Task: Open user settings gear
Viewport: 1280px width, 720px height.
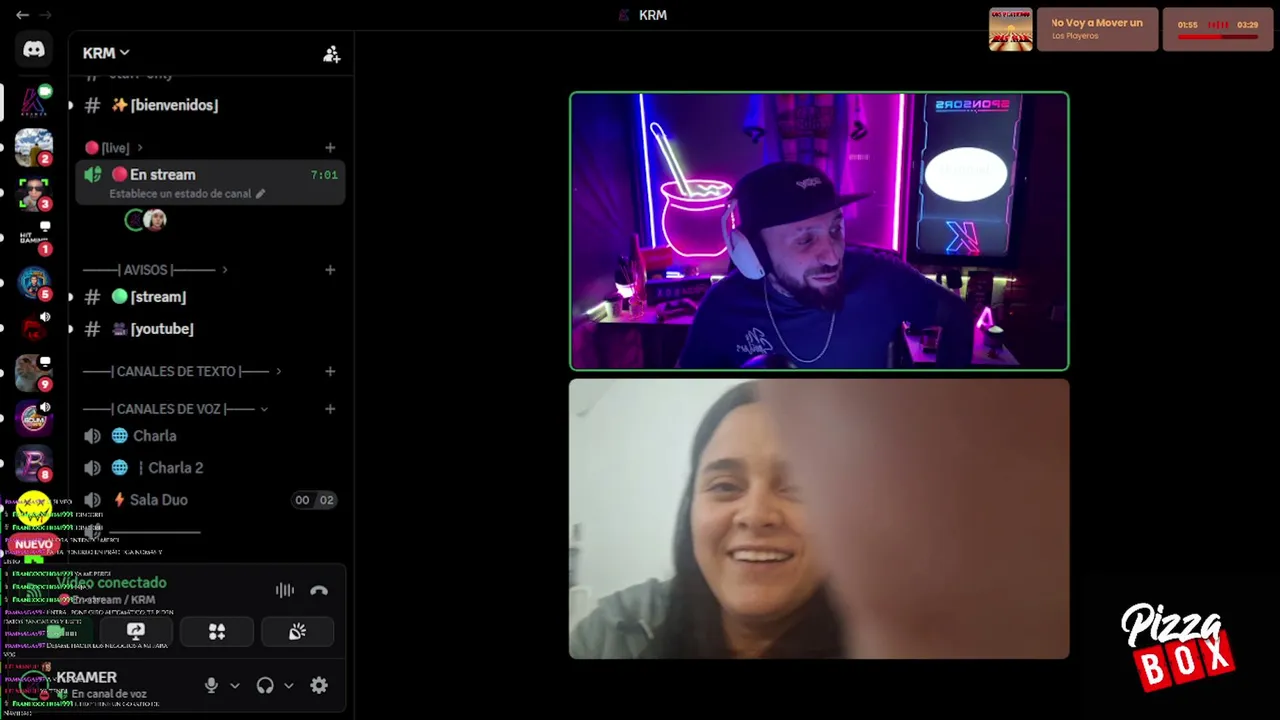Action: pyautogui.click(x=319, y=686)
